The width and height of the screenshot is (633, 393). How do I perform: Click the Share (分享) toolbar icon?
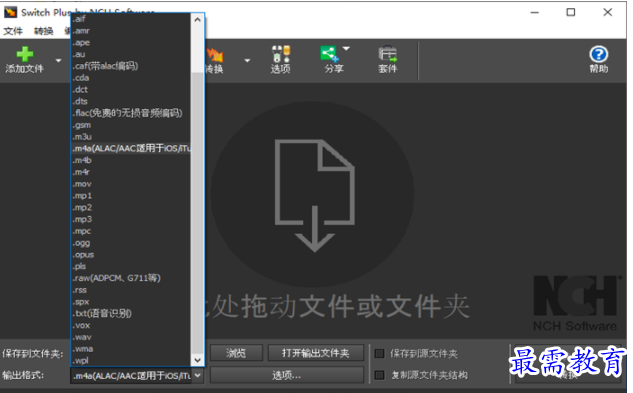point(329,54)
